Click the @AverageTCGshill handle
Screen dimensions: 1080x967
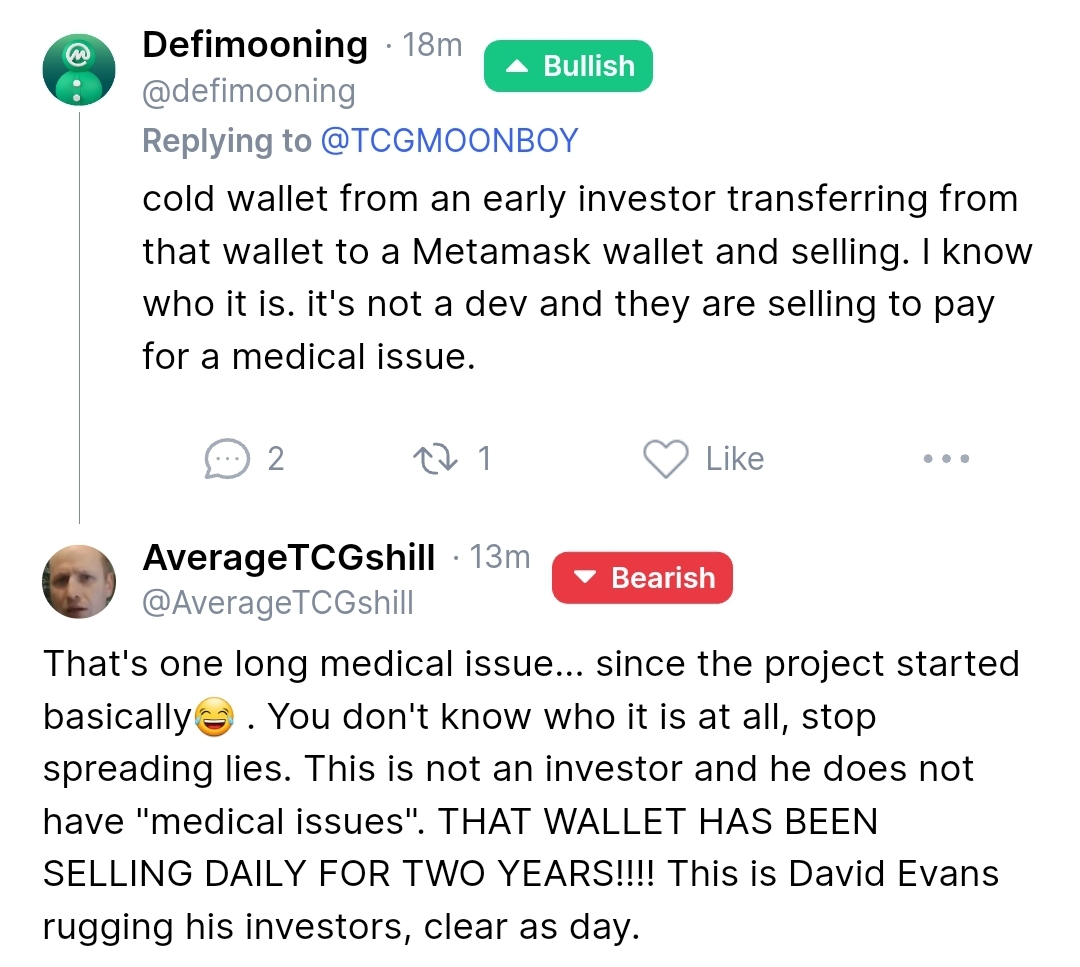coord(278,603)
